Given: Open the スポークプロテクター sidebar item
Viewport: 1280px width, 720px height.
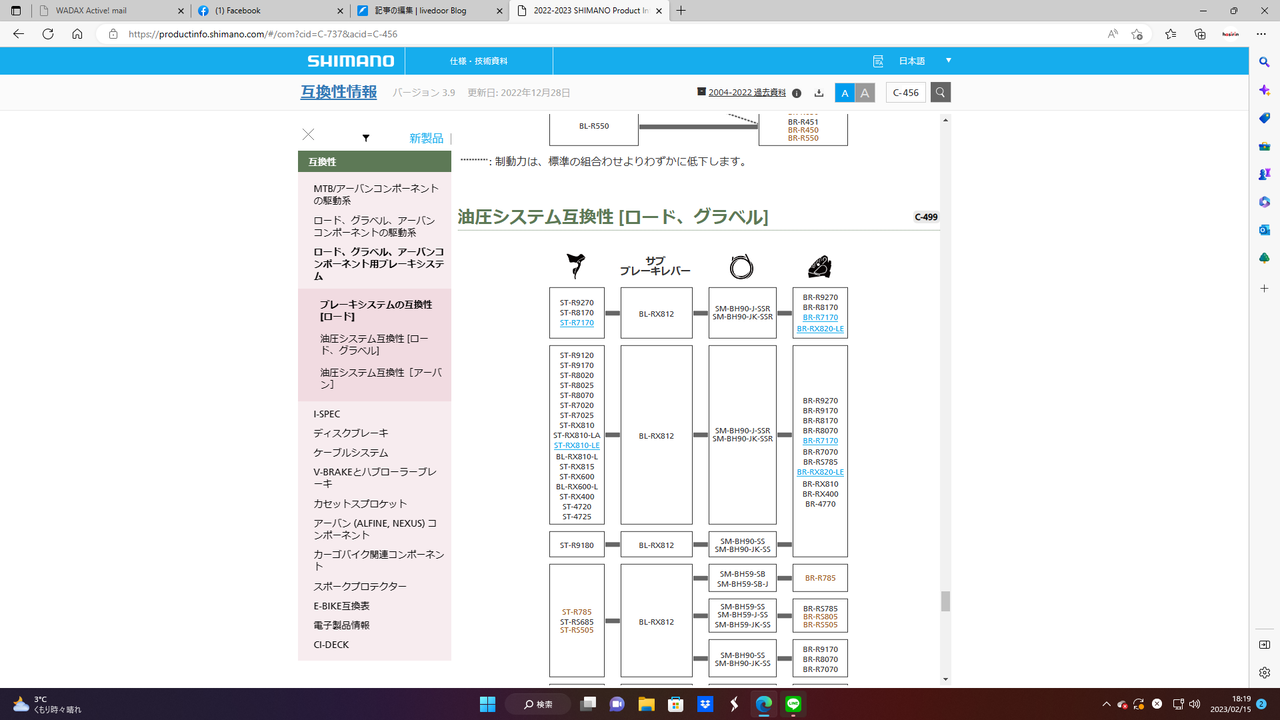Looking at the screenshot, I should coord(360,586).
